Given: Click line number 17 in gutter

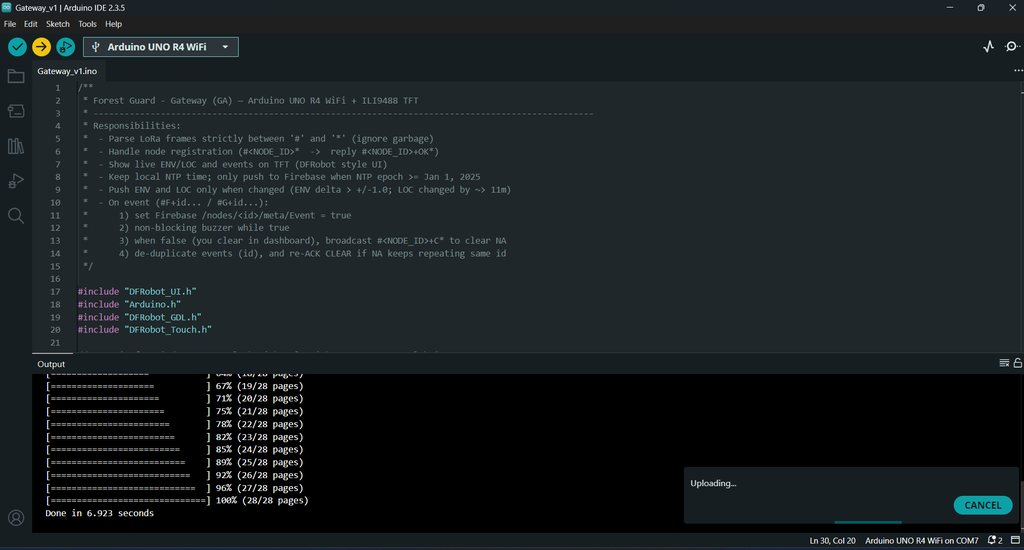Looking at the screenshot, I should [x=55, y=291].
